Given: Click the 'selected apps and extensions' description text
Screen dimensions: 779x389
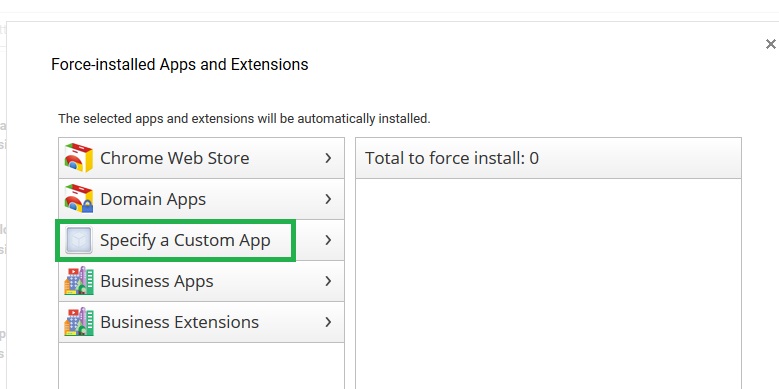Looking at the screenshot, I should coord(244,119).
